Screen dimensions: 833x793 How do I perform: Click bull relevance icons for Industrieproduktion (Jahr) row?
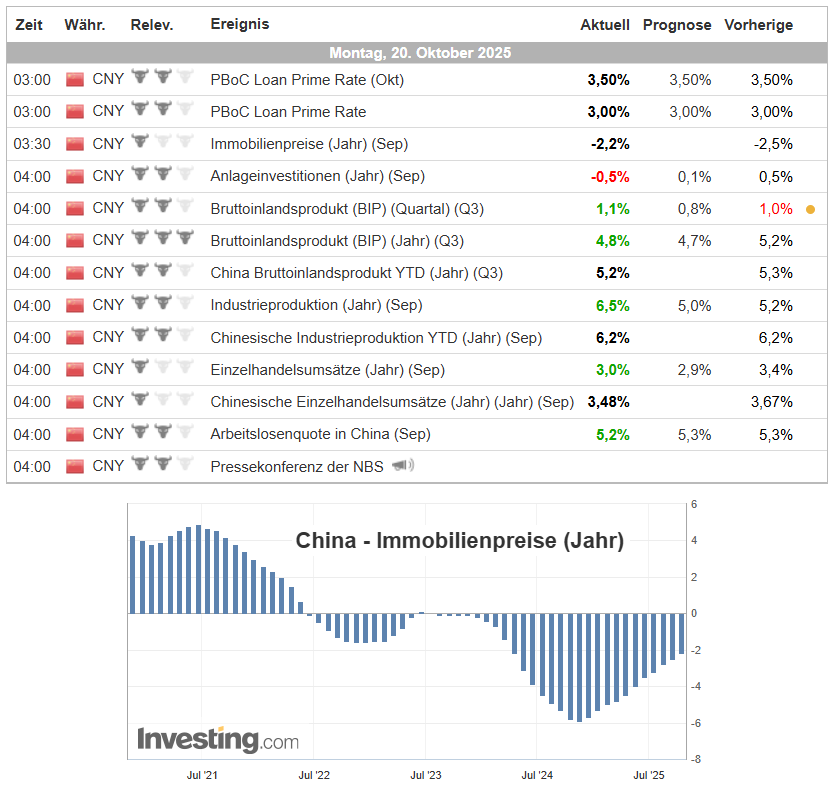coord(161,305)
